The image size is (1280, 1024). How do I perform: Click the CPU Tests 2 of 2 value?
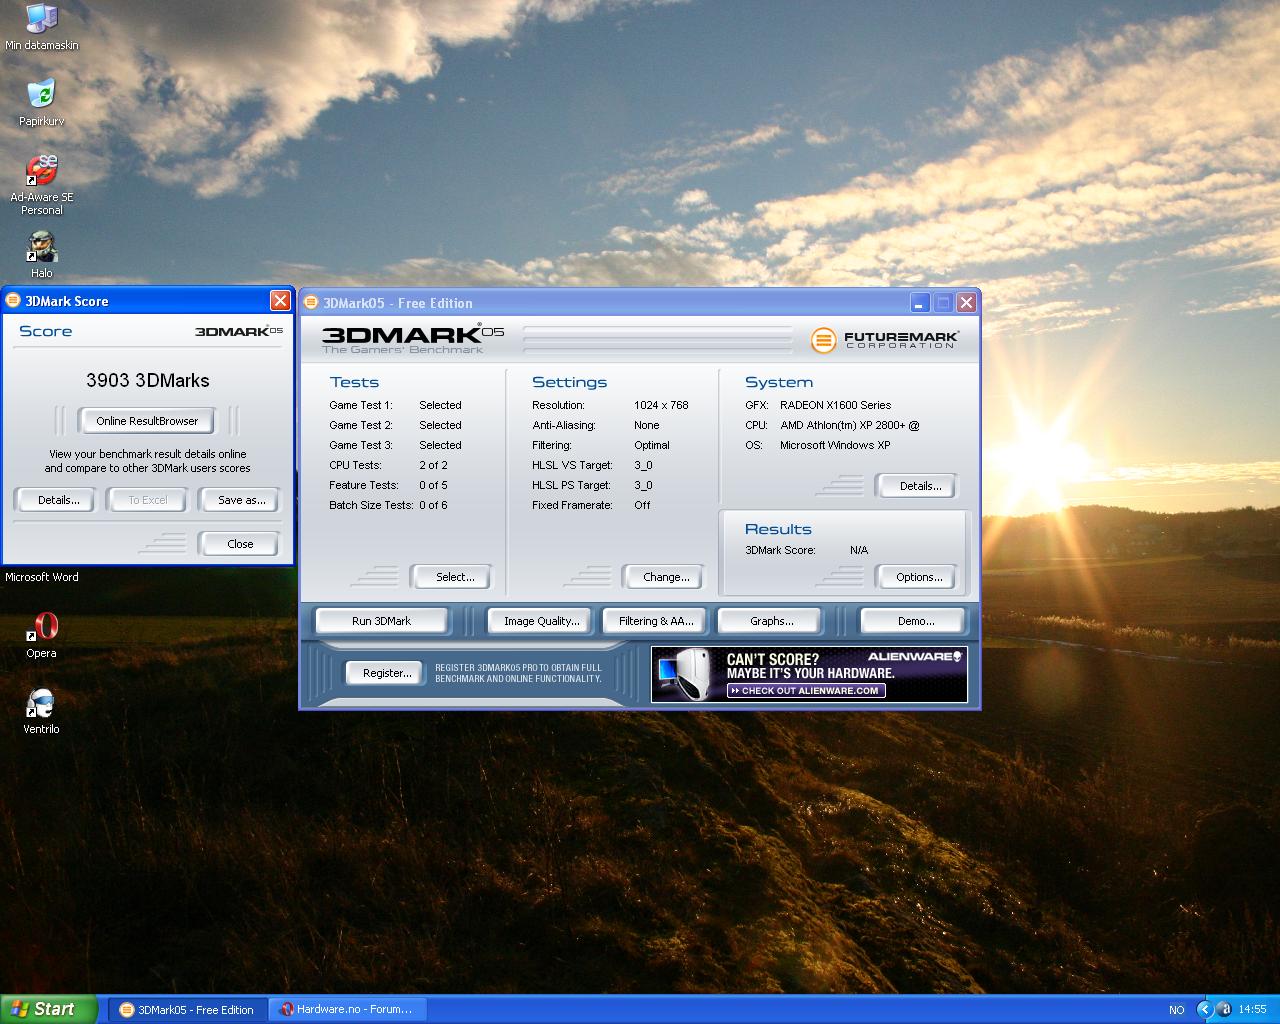tap(433, 465)
